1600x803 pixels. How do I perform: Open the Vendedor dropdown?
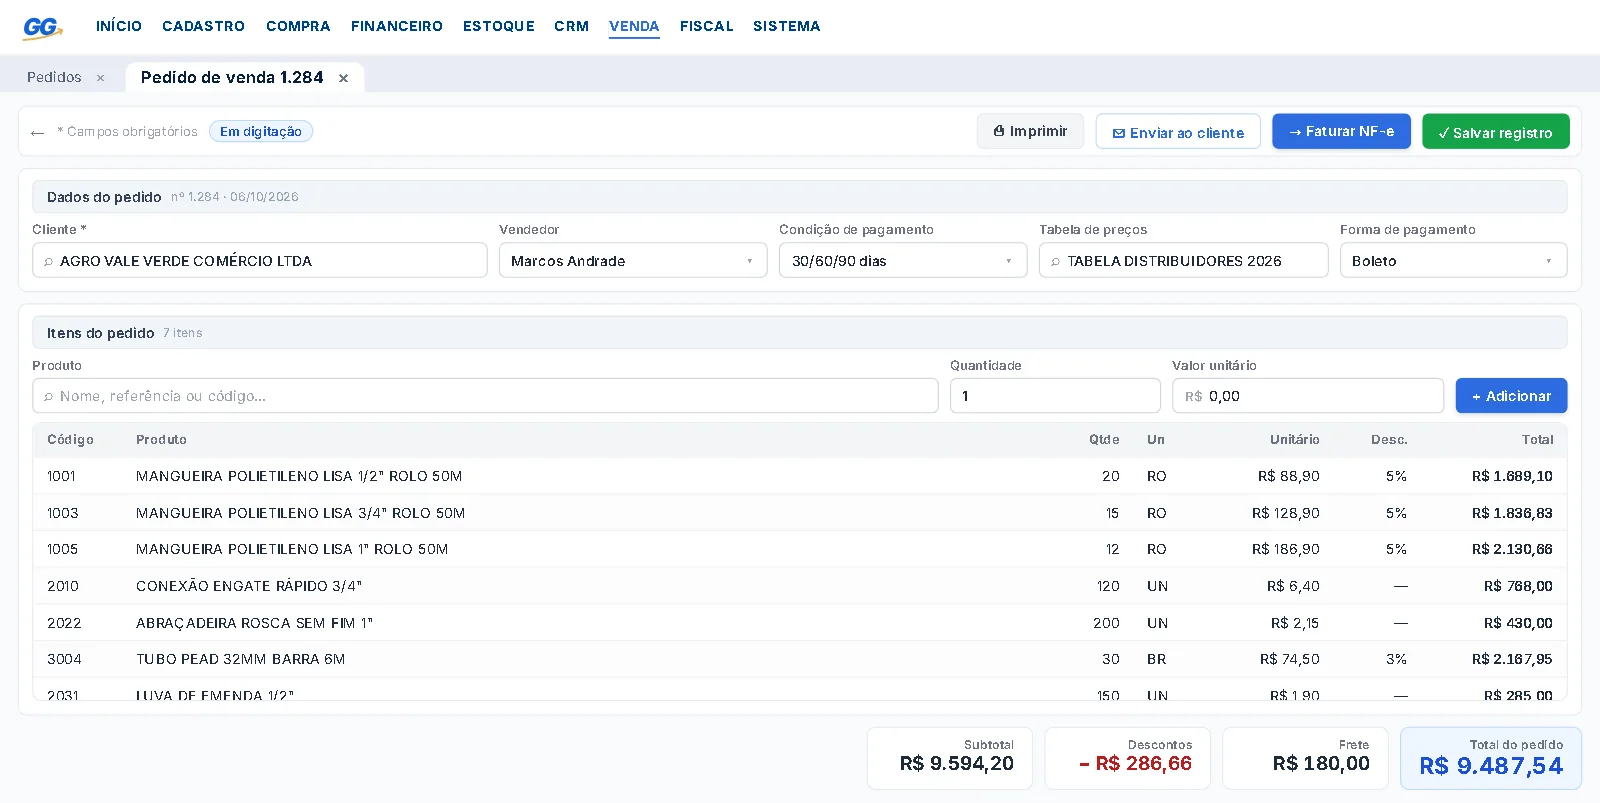click(x=633, y=261)
